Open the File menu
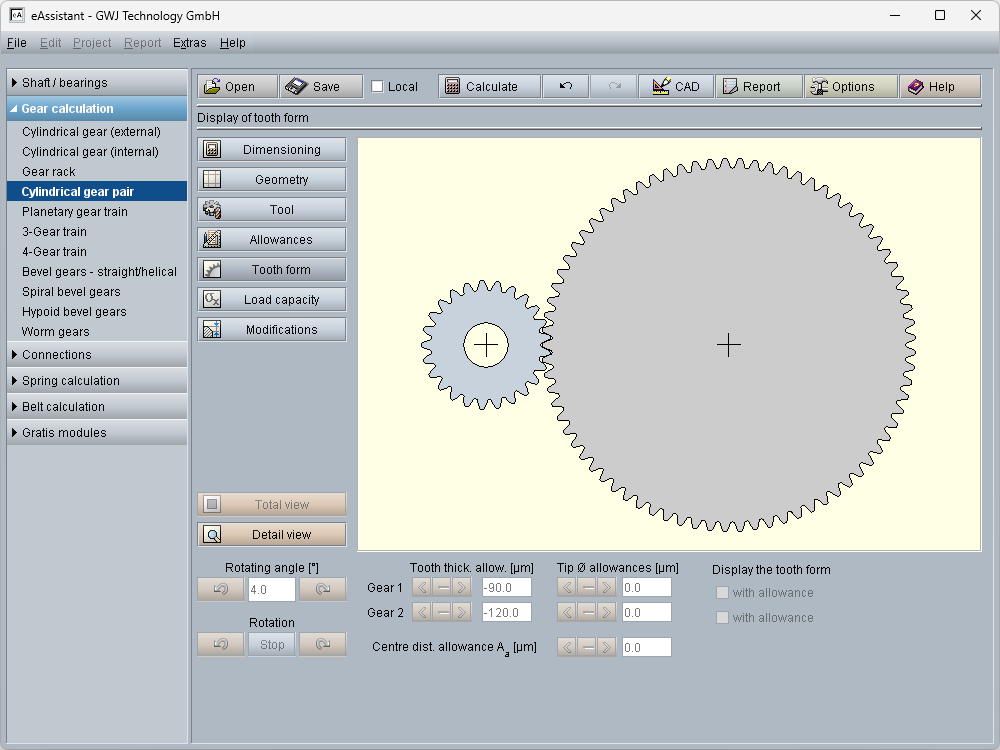 point(16,43)
